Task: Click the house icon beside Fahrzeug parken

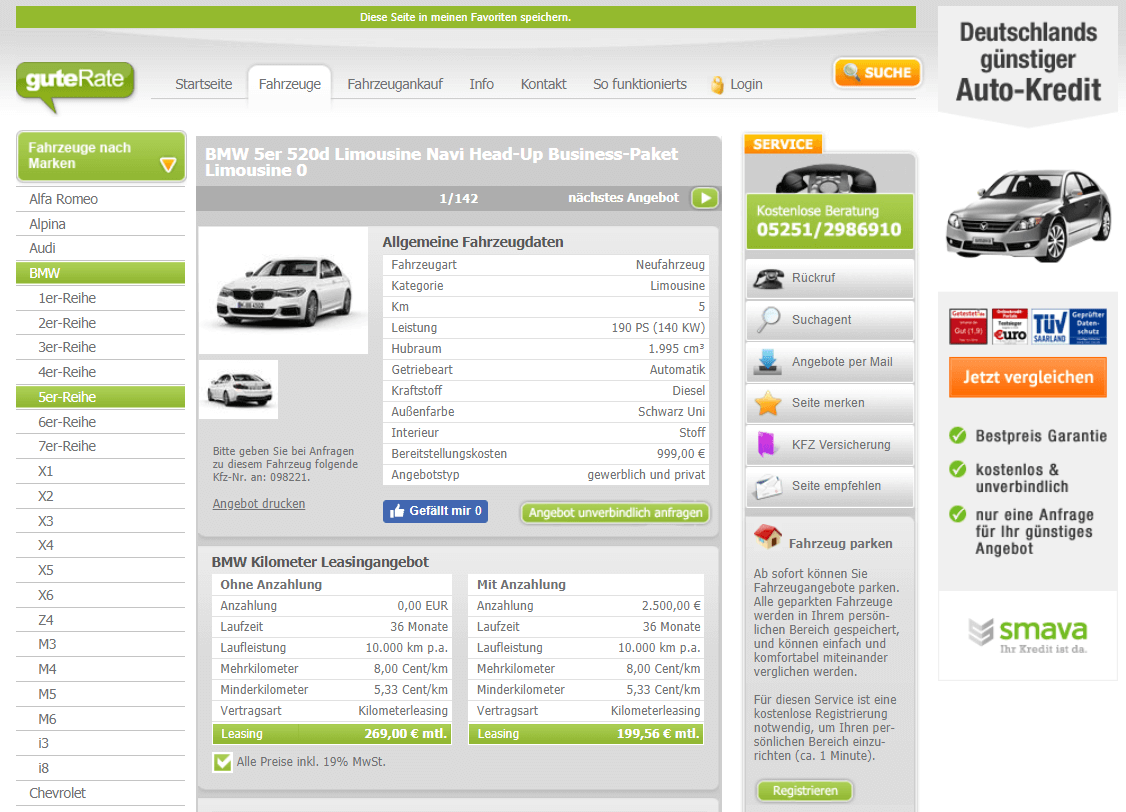Action: point(768,536)
